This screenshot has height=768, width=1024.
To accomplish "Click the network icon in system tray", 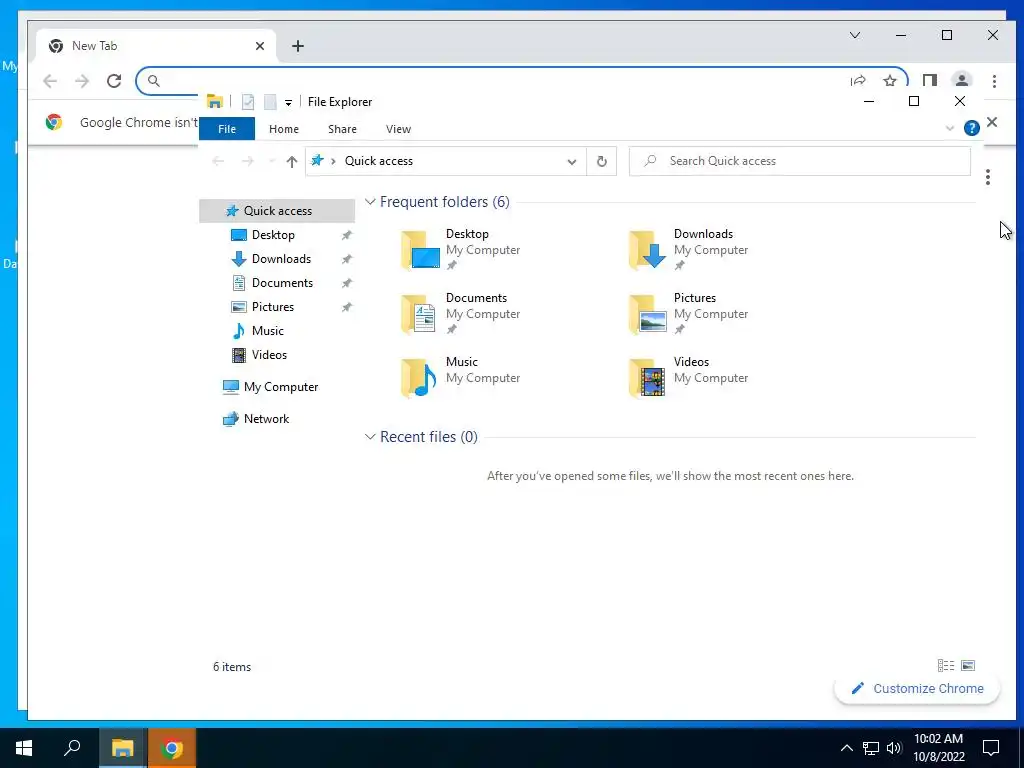I will (x=871, y=748).
